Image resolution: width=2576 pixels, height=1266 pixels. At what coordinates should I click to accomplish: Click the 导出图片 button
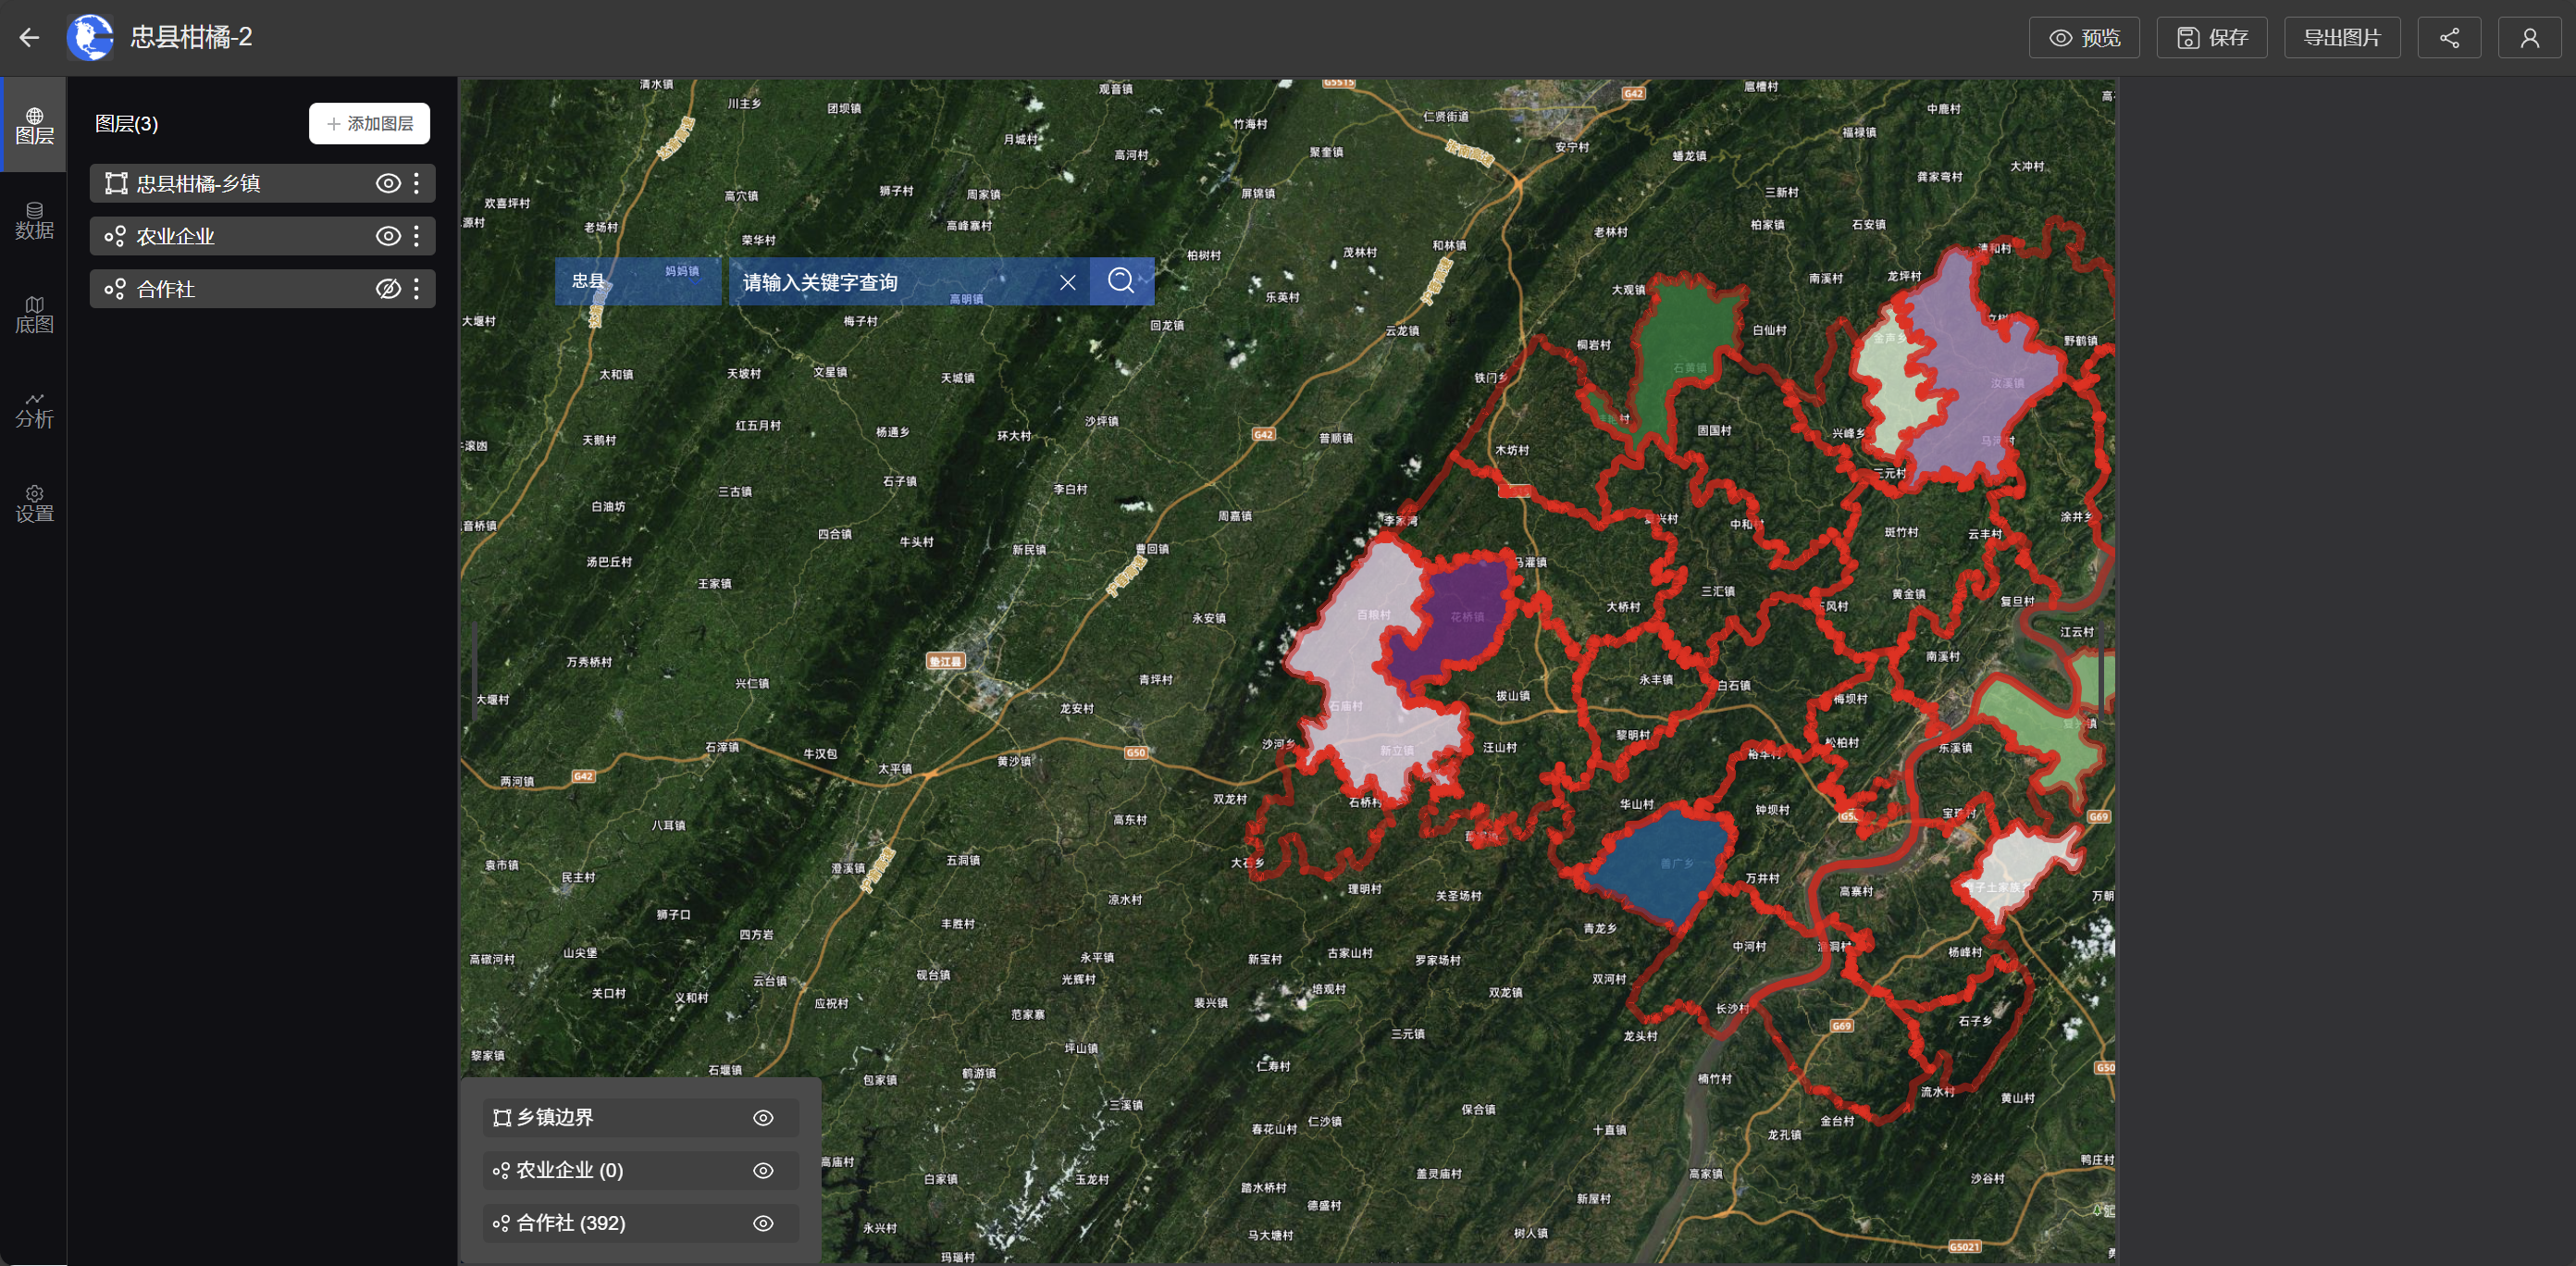2341,38
